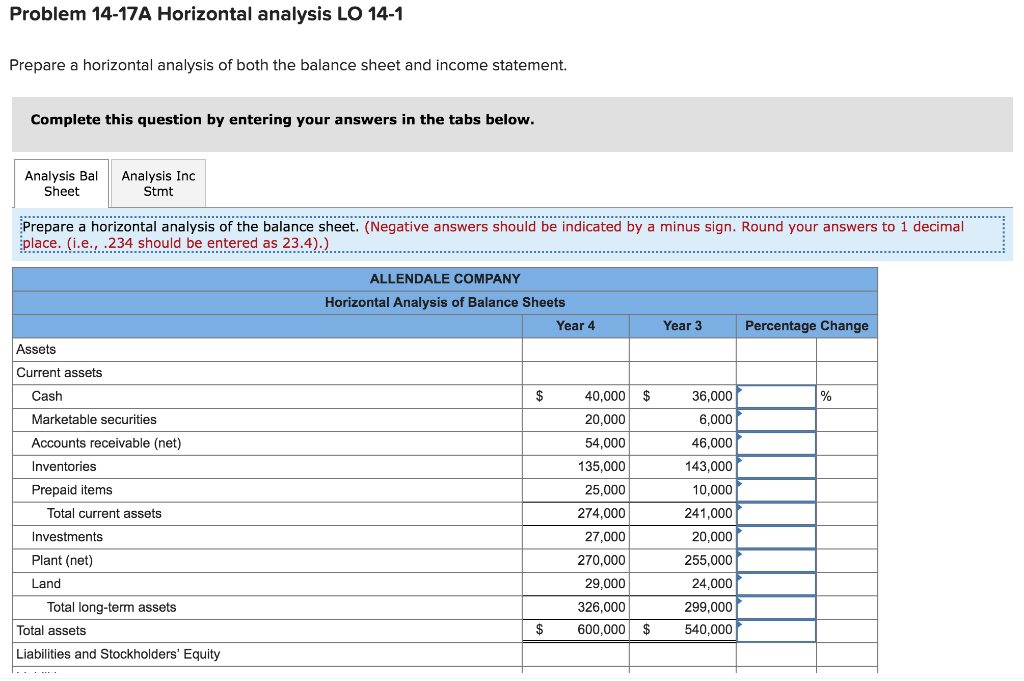Screen dimensions: 1024x681
Task: Click the Cash percentage change input field
Action: point(776,395)
